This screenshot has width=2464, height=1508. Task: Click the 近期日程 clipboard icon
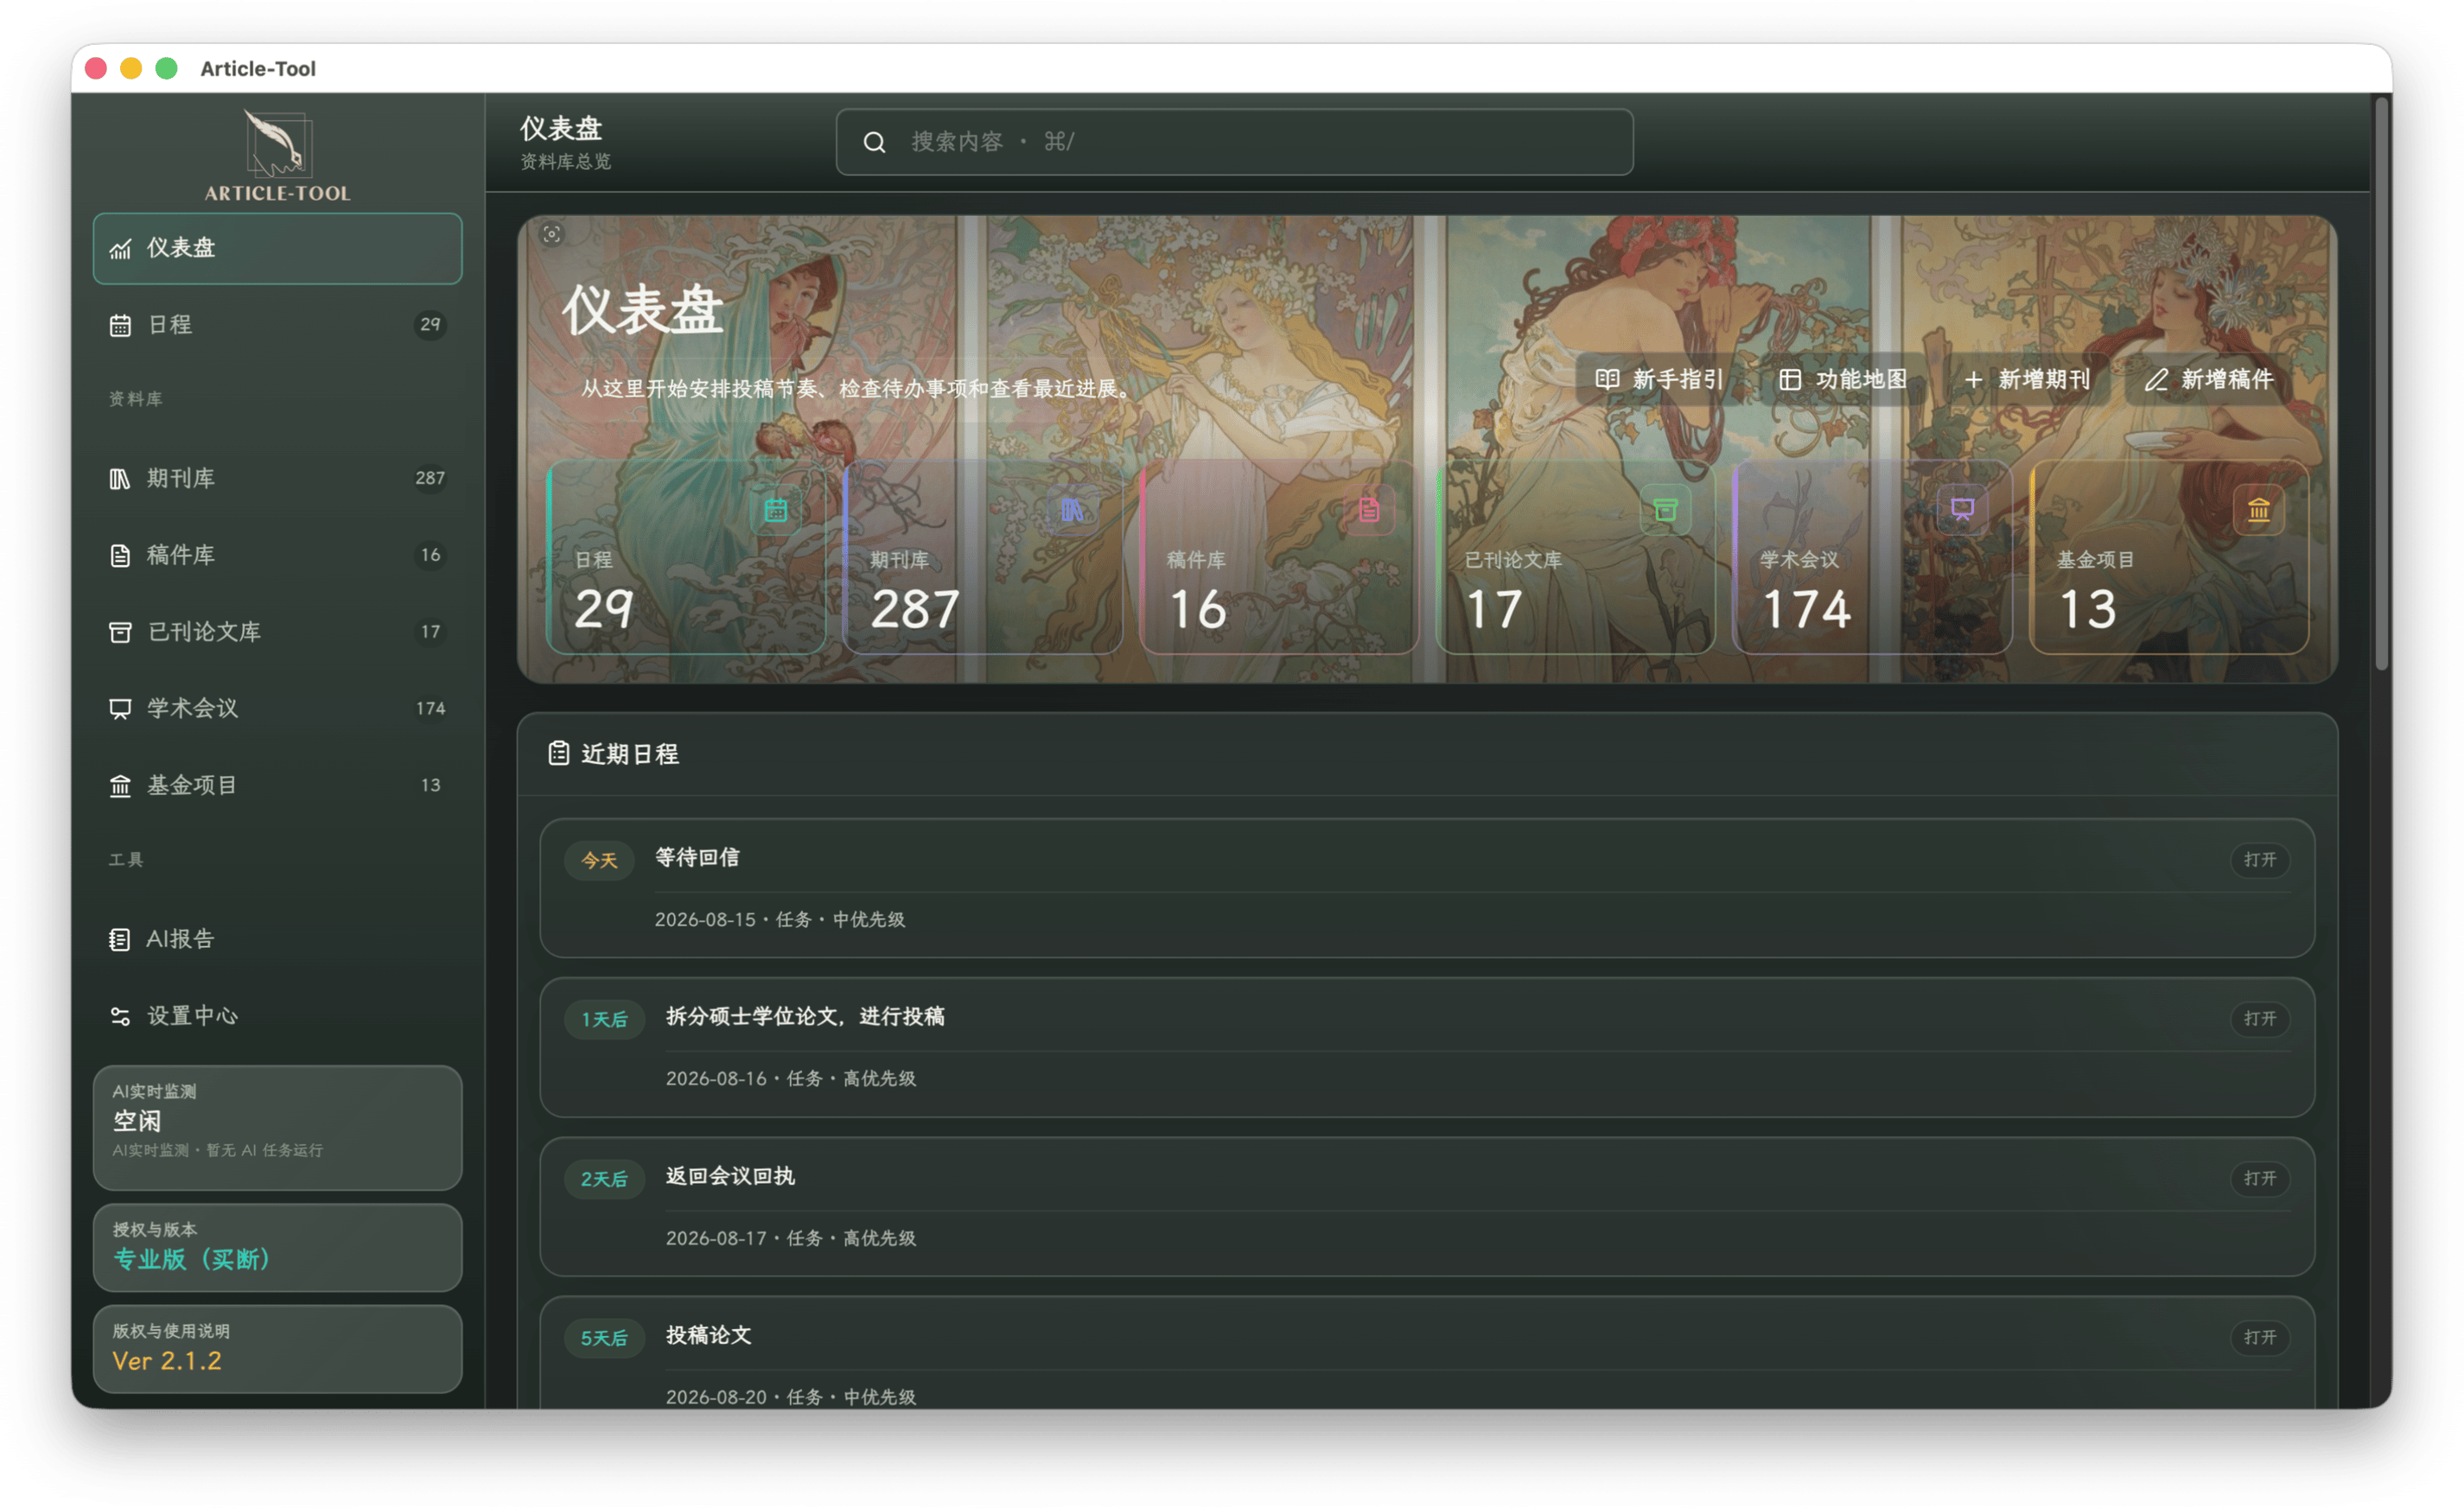[x=559, y=753]
